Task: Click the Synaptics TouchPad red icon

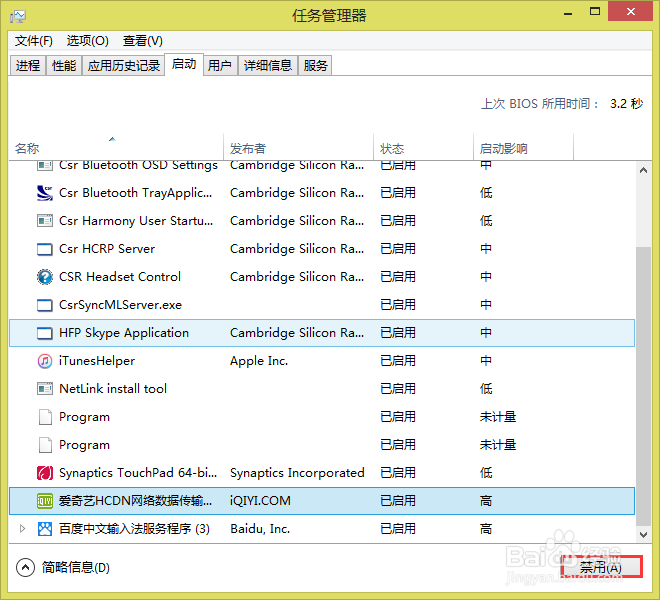Action: tap(45, 473)
